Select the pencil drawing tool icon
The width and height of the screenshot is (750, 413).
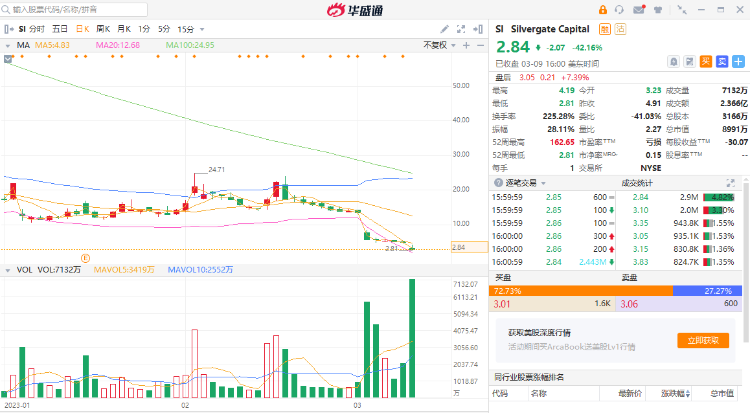[x=444, y=29]
